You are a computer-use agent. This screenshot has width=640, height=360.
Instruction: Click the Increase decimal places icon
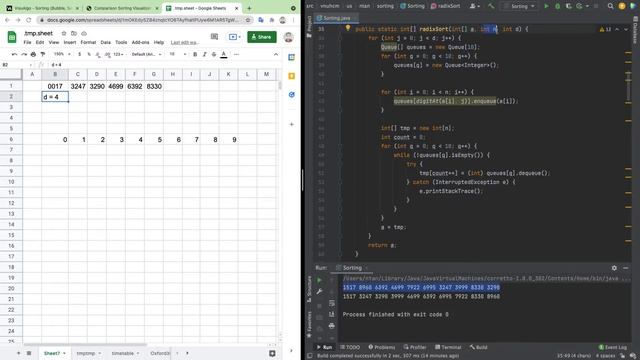pyautogui.click(x=107, y=54)
